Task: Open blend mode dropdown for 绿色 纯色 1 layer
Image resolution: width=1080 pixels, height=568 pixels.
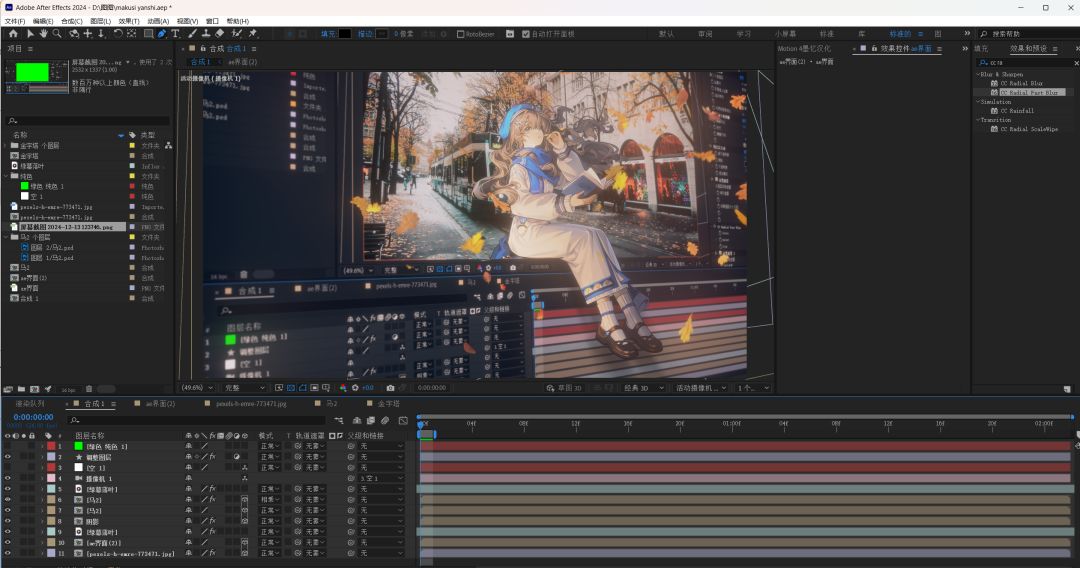Action: [270, 446]
